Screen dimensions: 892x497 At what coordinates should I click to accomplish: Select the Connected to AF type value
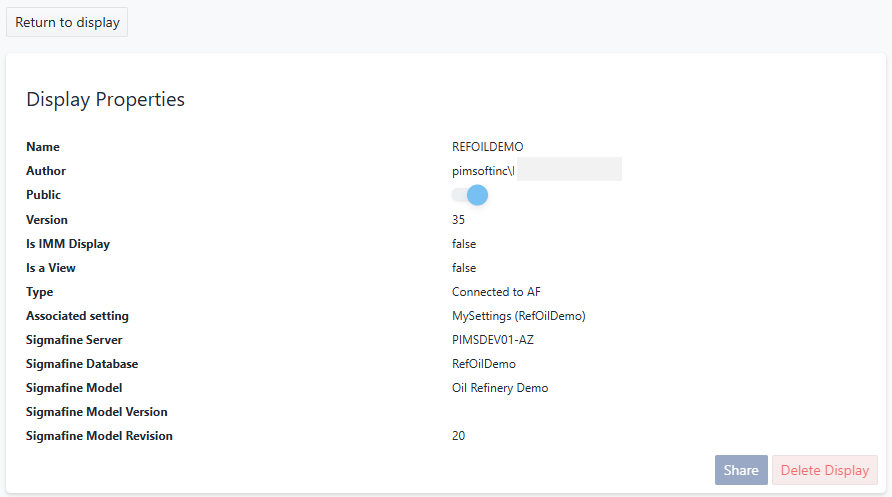[496, 292]
